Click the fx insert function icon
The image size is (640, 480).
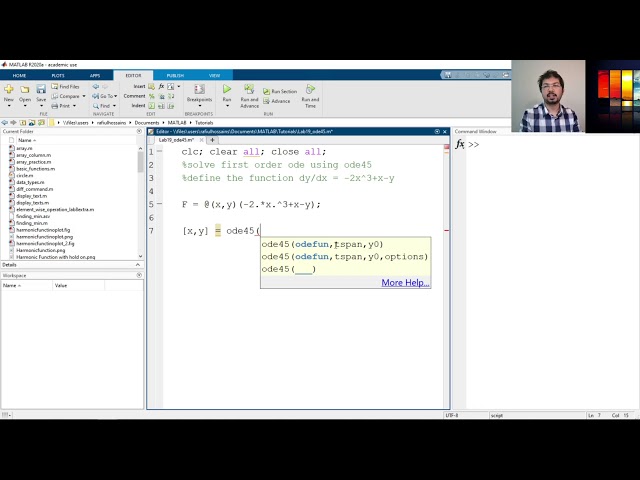(x=161, y=87)
